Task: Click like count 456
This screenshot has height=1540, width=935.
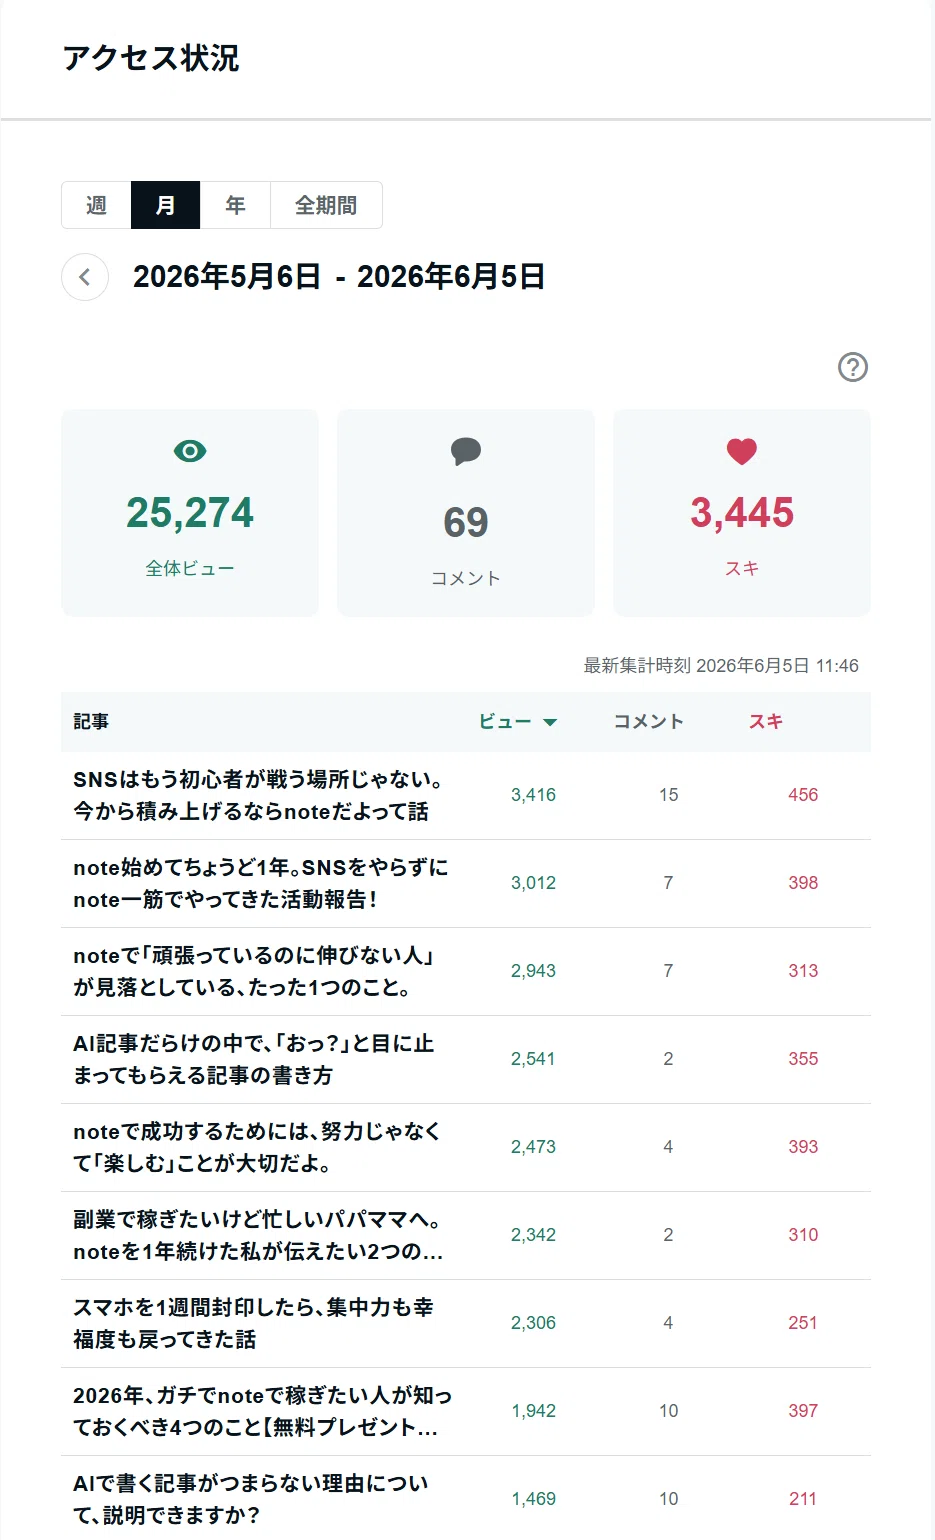Action: (803, 795)
